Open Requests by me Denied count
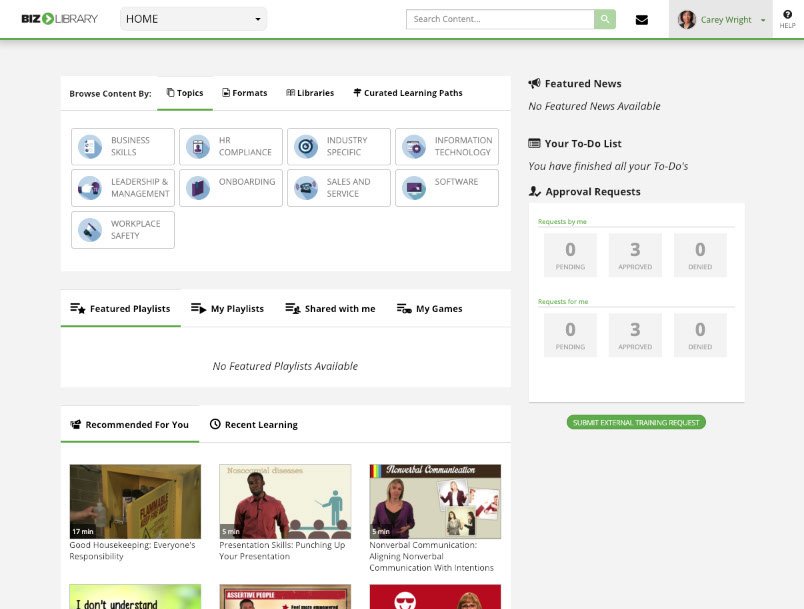 [x=700, y=255]
